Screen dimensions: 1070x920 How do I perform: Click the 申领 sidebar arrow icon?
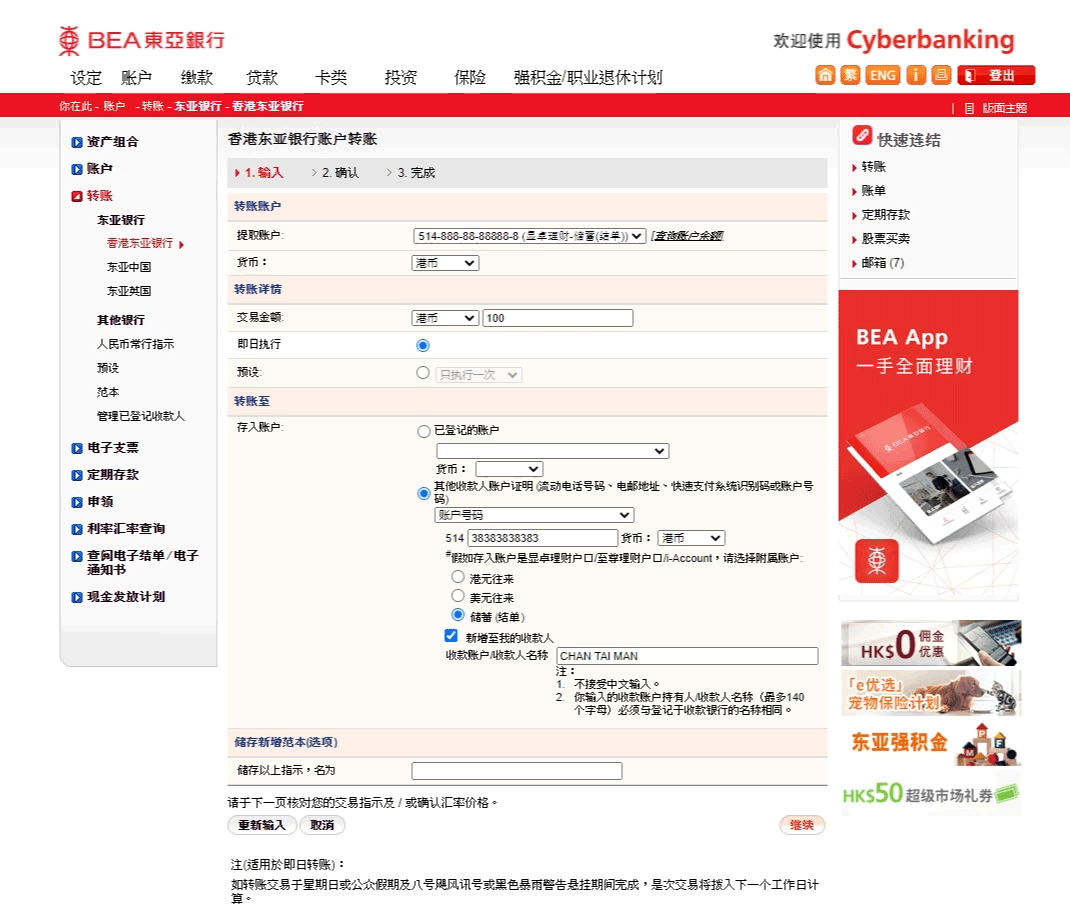77,502
